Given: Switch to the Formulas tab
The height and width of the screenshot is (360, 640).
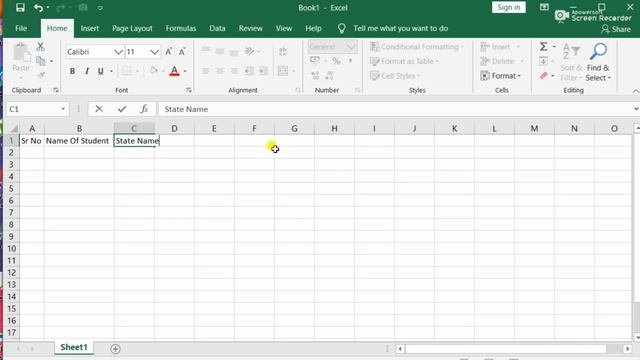Looking at the screenshot, I should point(180,28).
